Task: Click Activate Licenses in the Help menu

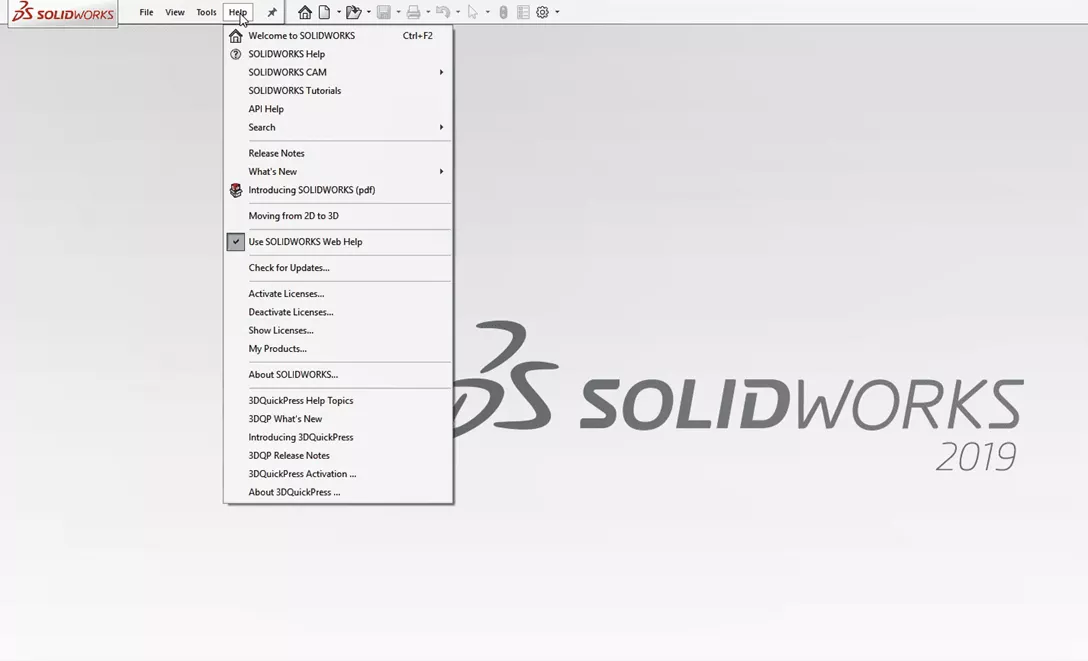Action: tap(289, 293)
